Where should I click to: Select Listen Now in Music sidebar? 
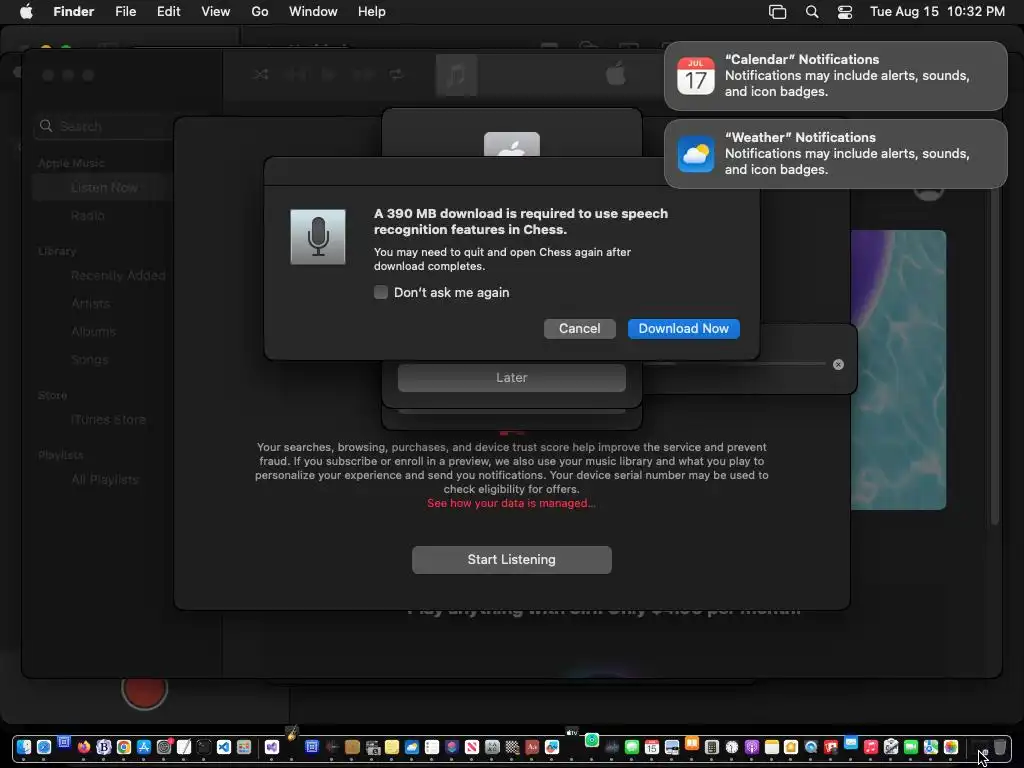tap(104, 188)
